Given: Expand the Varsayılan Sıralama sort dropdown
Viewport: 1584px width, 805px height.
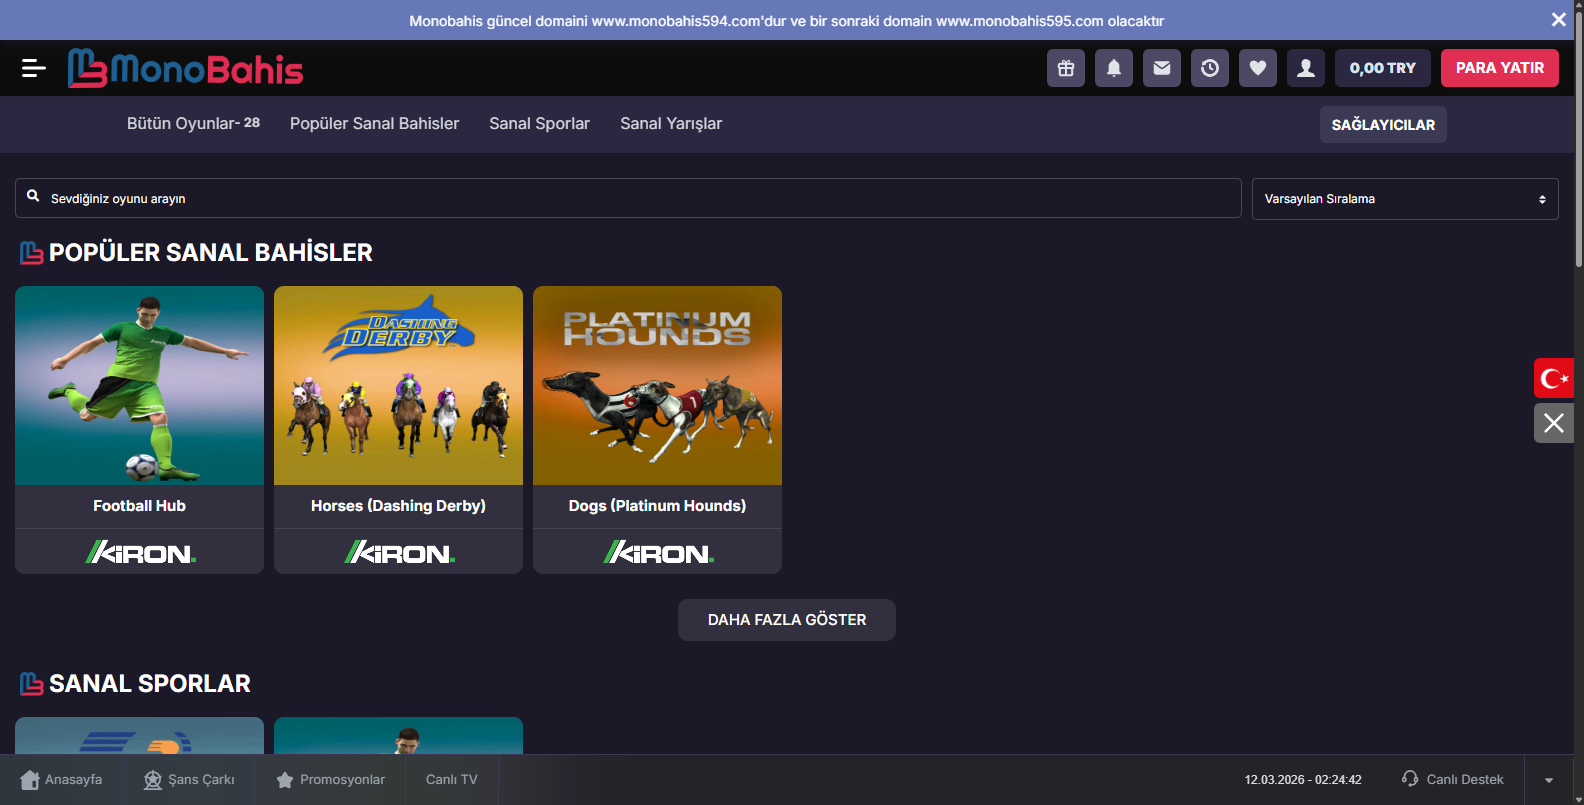Looking at the screenshot, I should (1404, 199).
